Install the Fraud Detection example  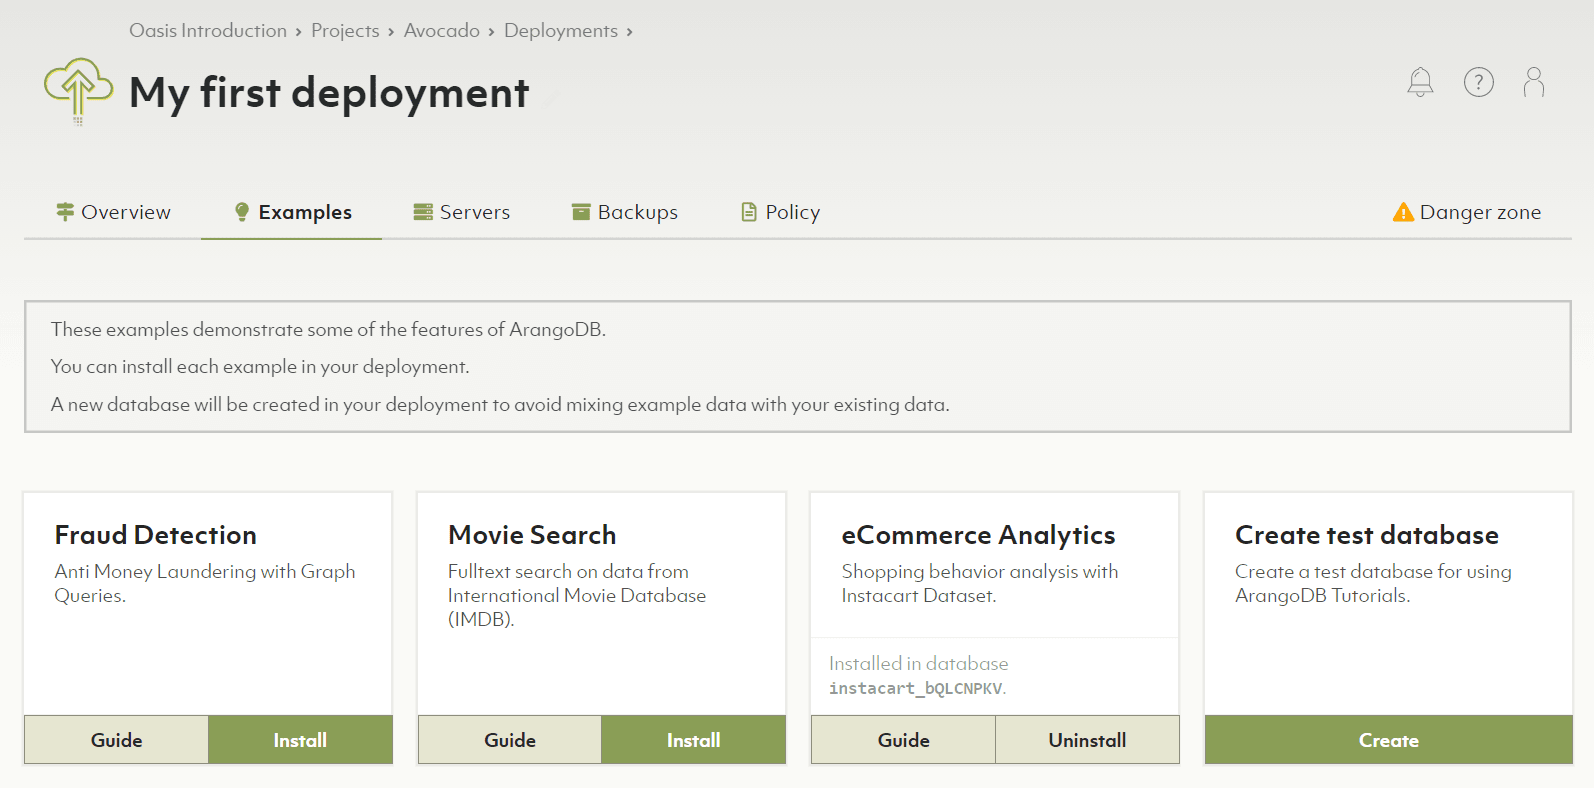pyautogui.click(x=300, y=740)
